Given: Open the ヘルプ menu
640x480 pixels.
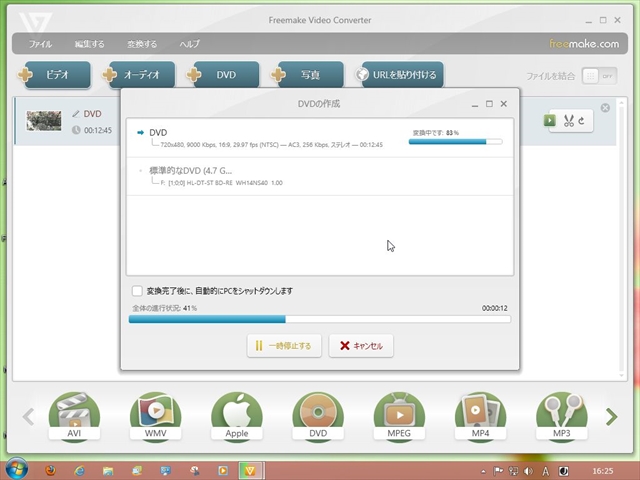Looking at the screenshot, I should pos(189,44).
